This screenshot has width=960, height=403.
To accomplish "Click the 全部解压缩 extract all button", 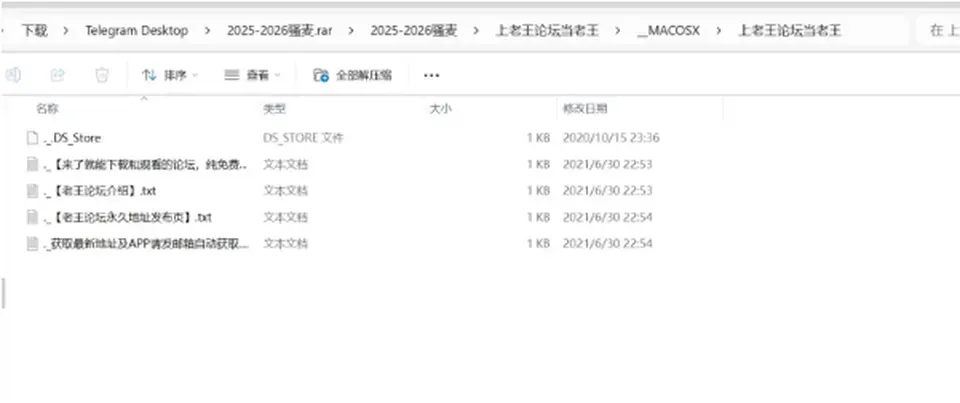I will [x=353, y=75].
